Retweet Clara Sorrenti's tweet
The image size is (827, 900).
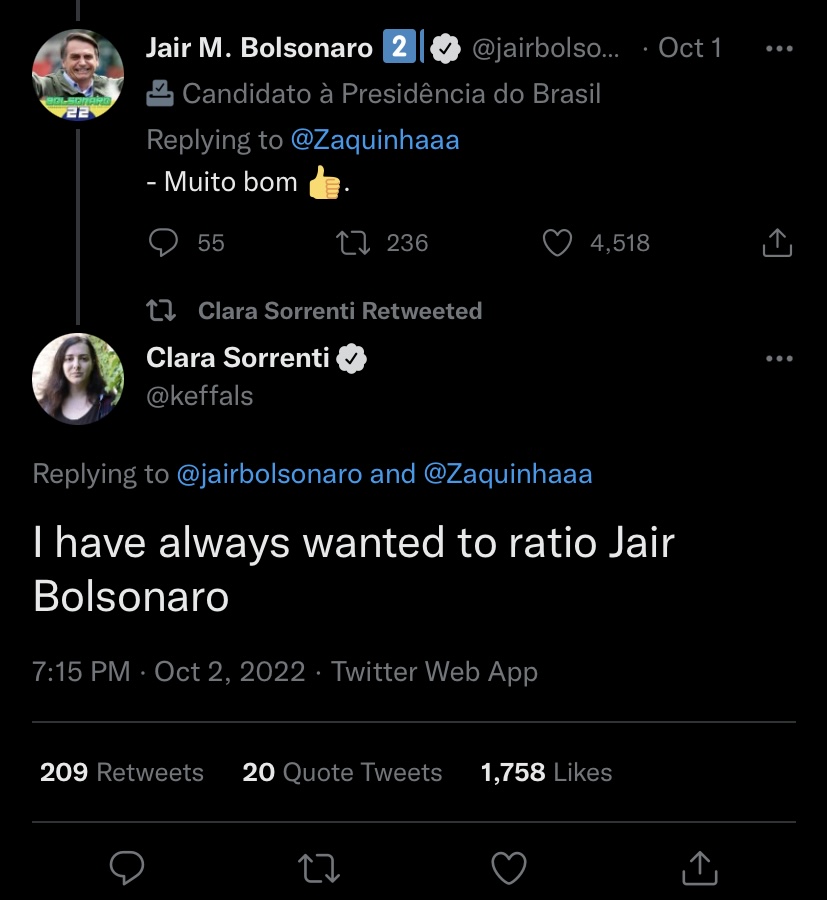coord(319,868)
